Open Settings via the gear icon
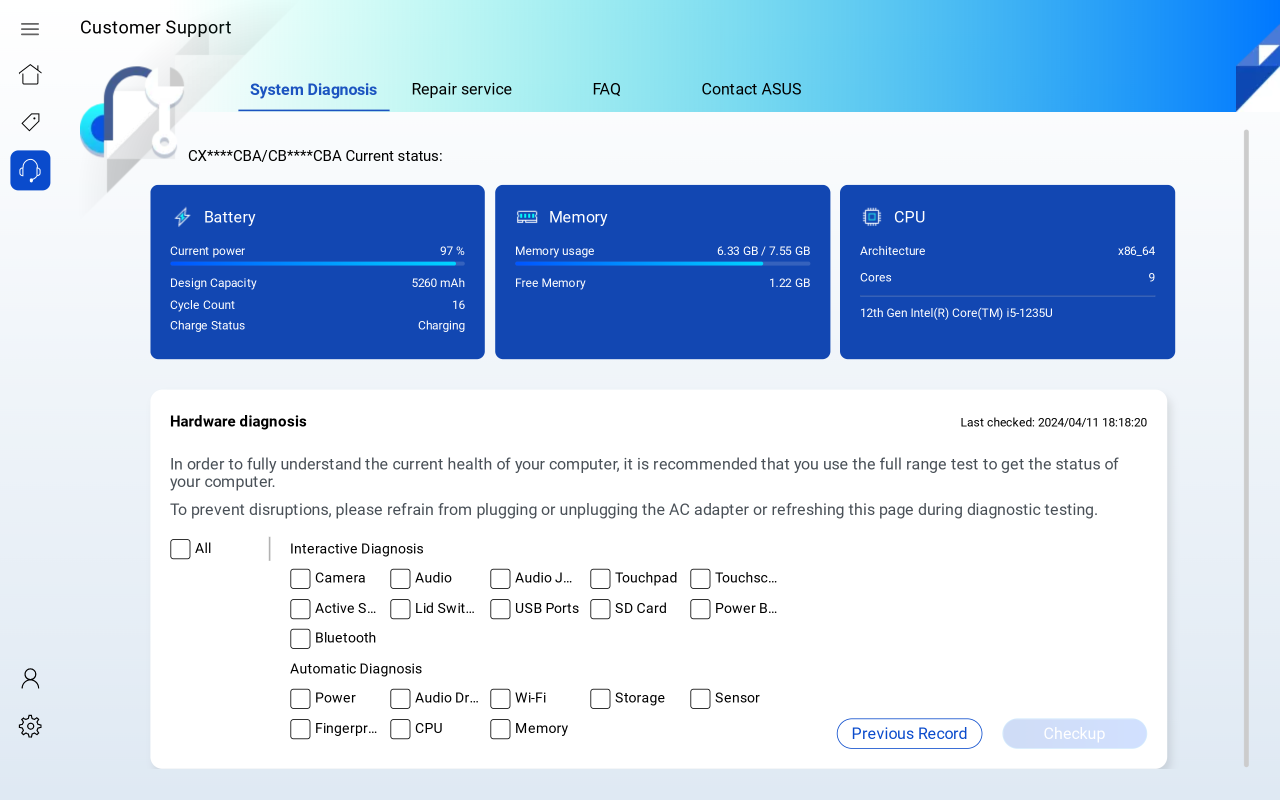 [x=29, y=726]
